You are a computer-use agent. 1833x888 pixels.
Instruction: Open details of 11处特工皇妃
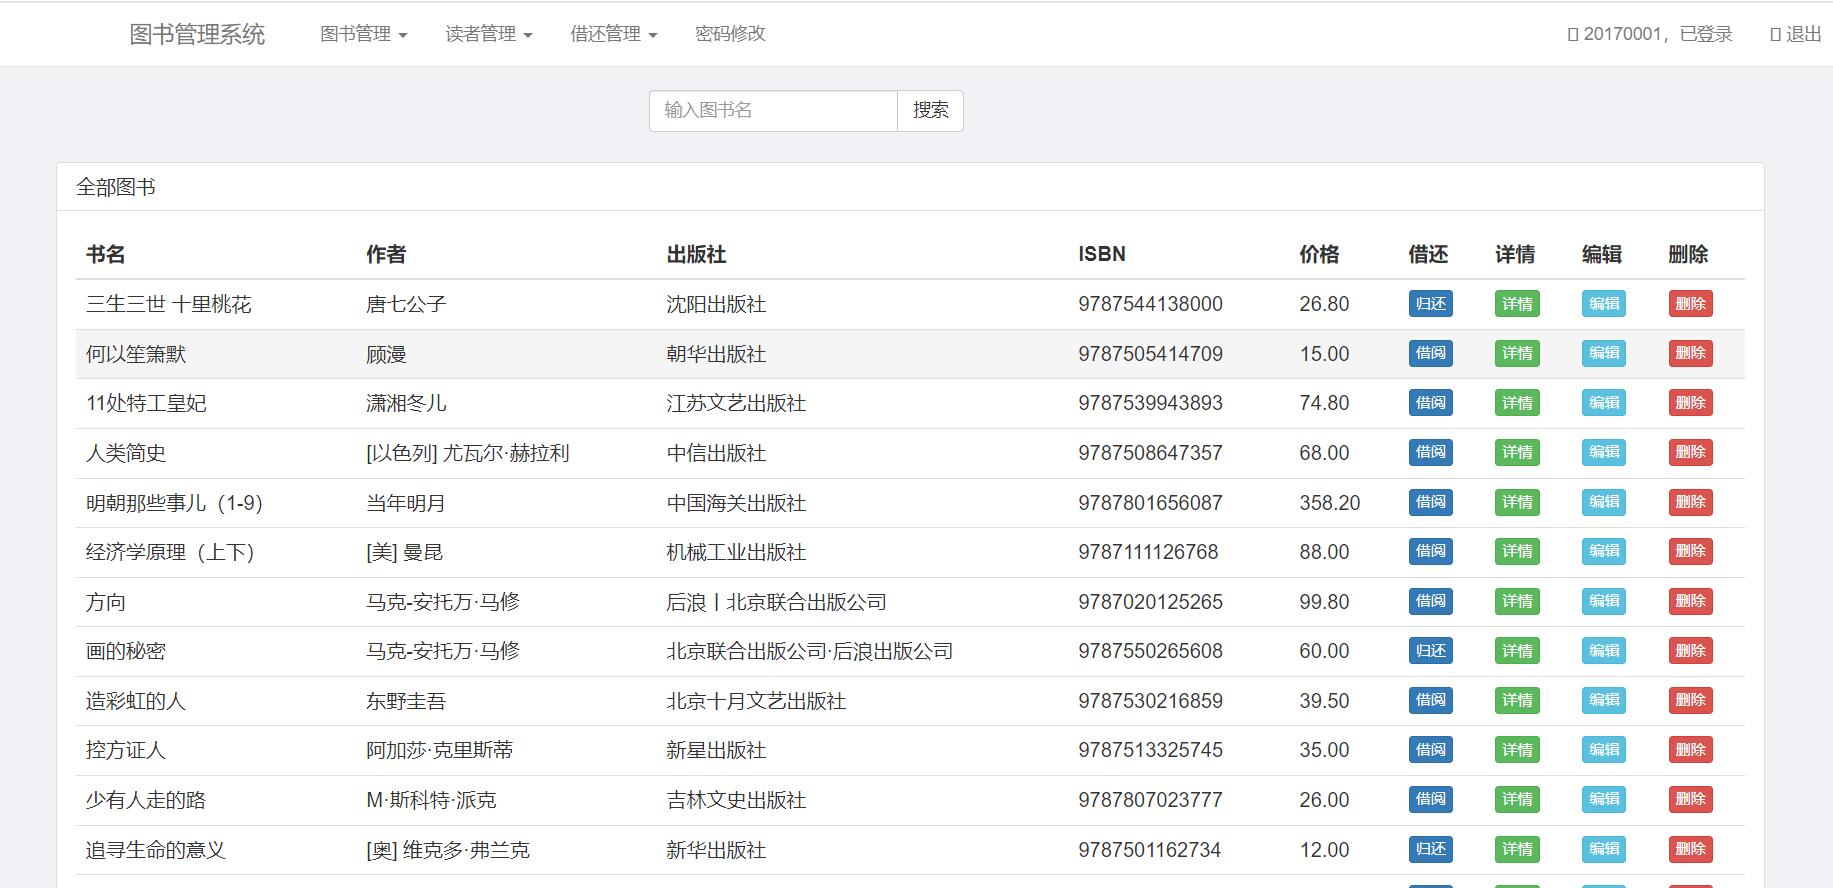1517,403
